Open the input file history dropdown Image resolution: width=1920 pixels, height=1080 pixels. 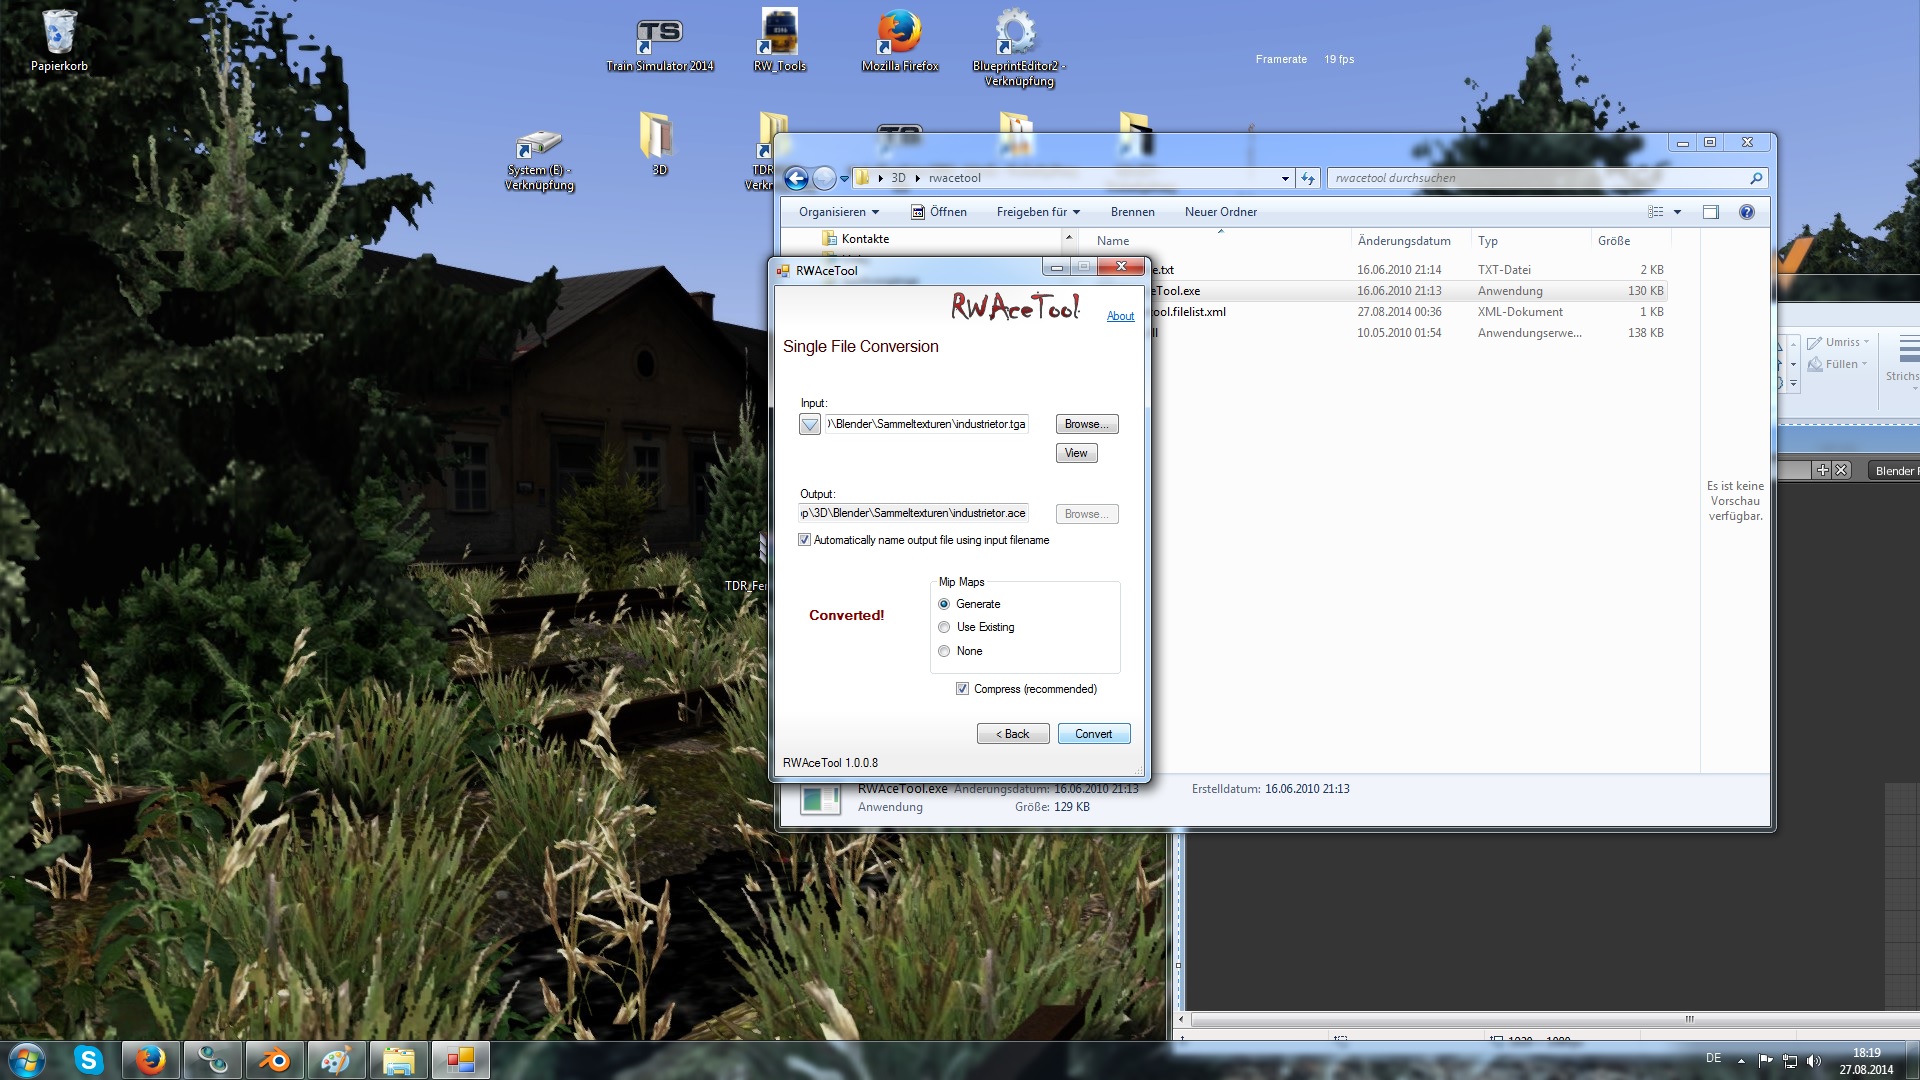[x=810, y=425]
